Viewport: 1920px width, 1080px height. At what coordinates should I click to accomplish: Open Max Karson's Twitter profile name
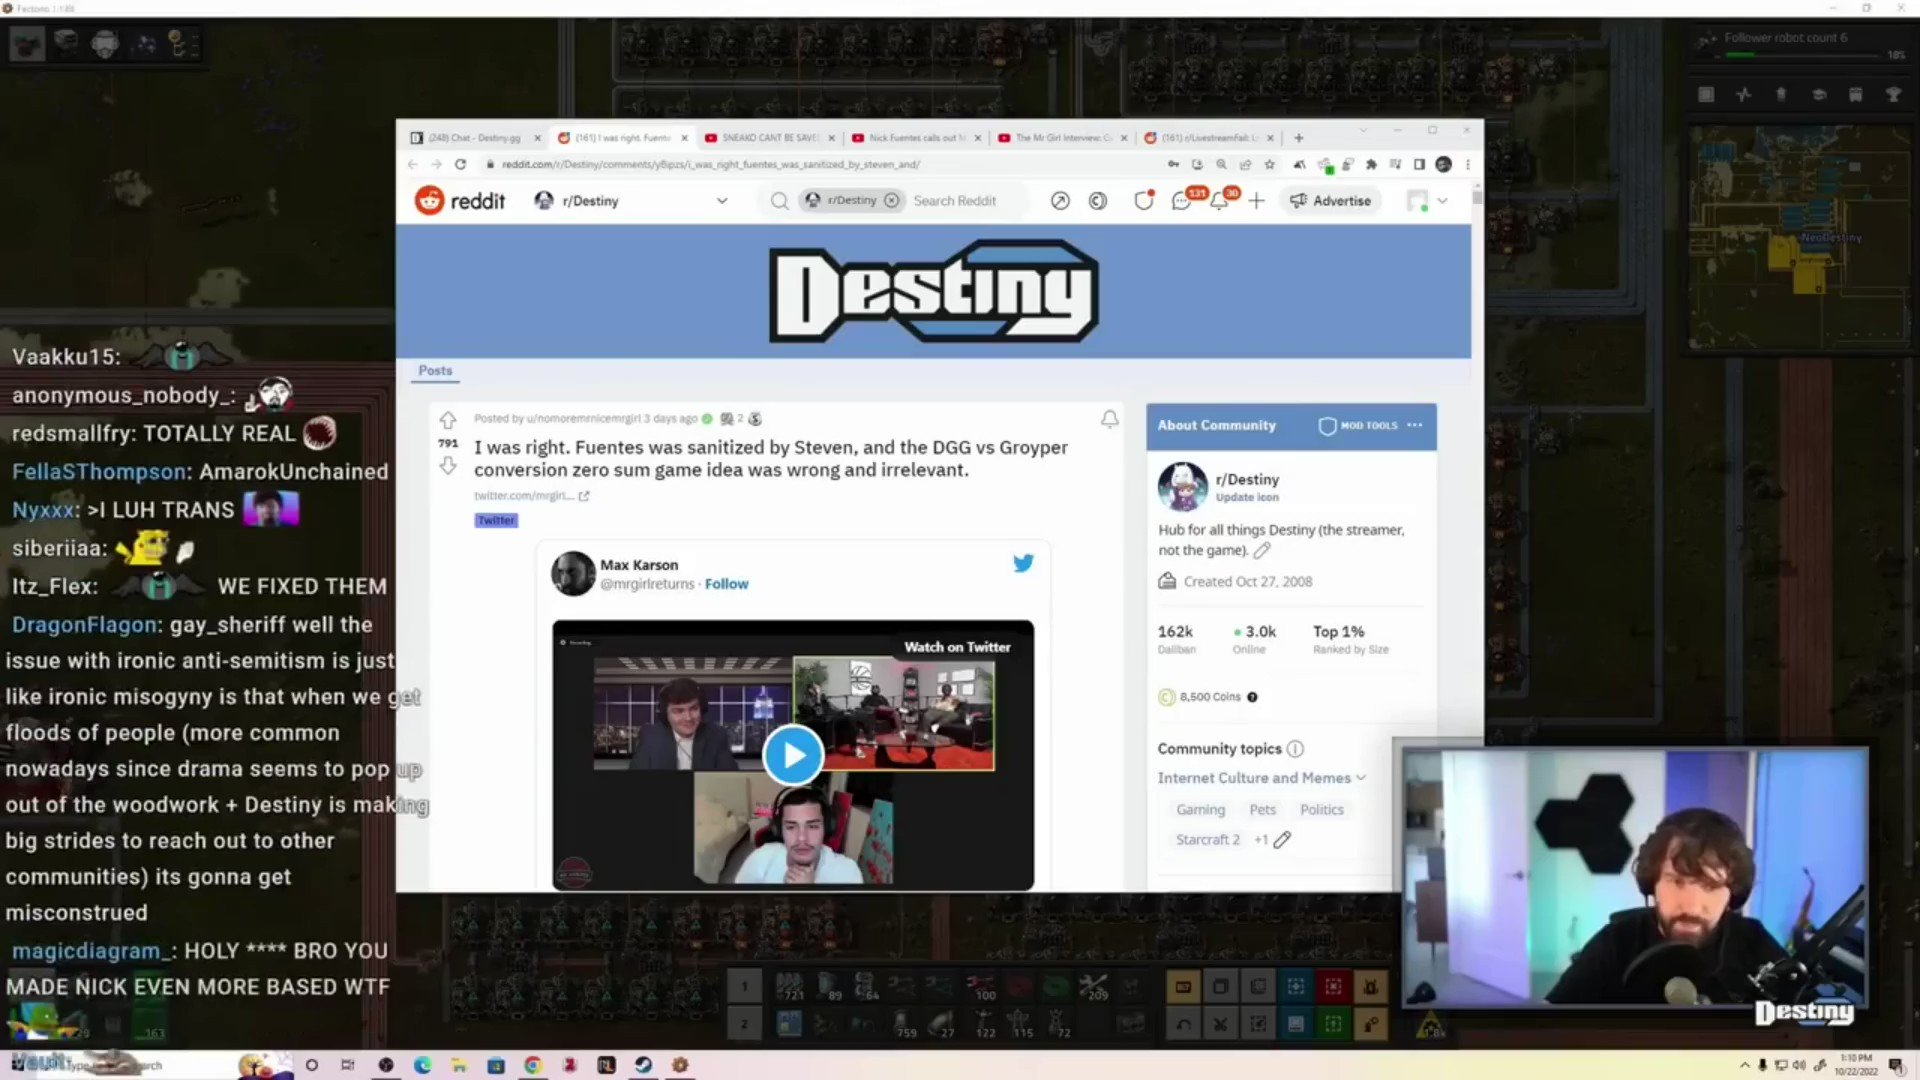coord(639,565)
